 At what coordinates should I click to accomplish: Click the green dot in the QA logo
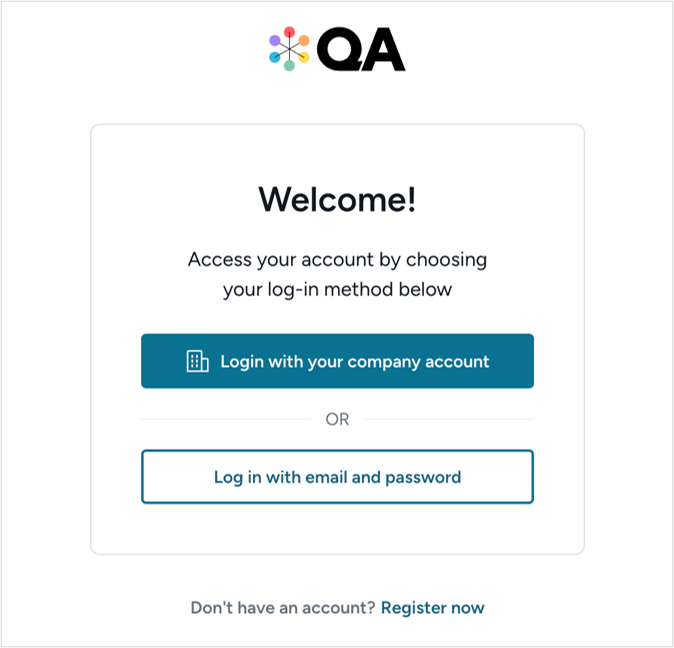289,66
